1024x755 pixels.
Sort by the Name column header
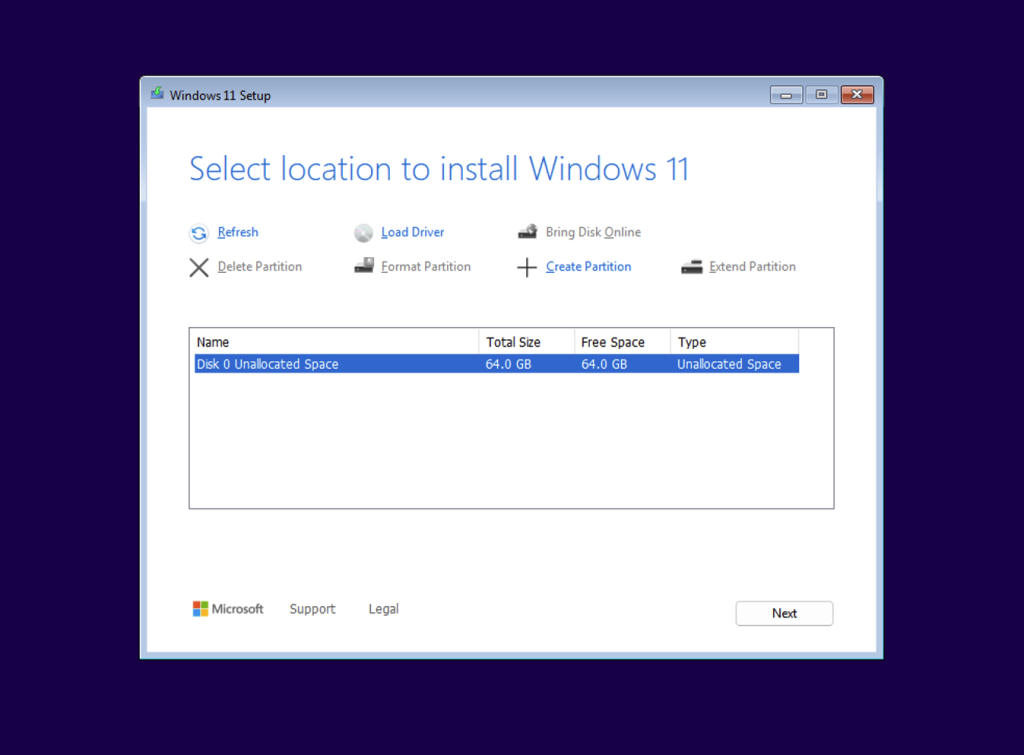(x=334, y=342)
